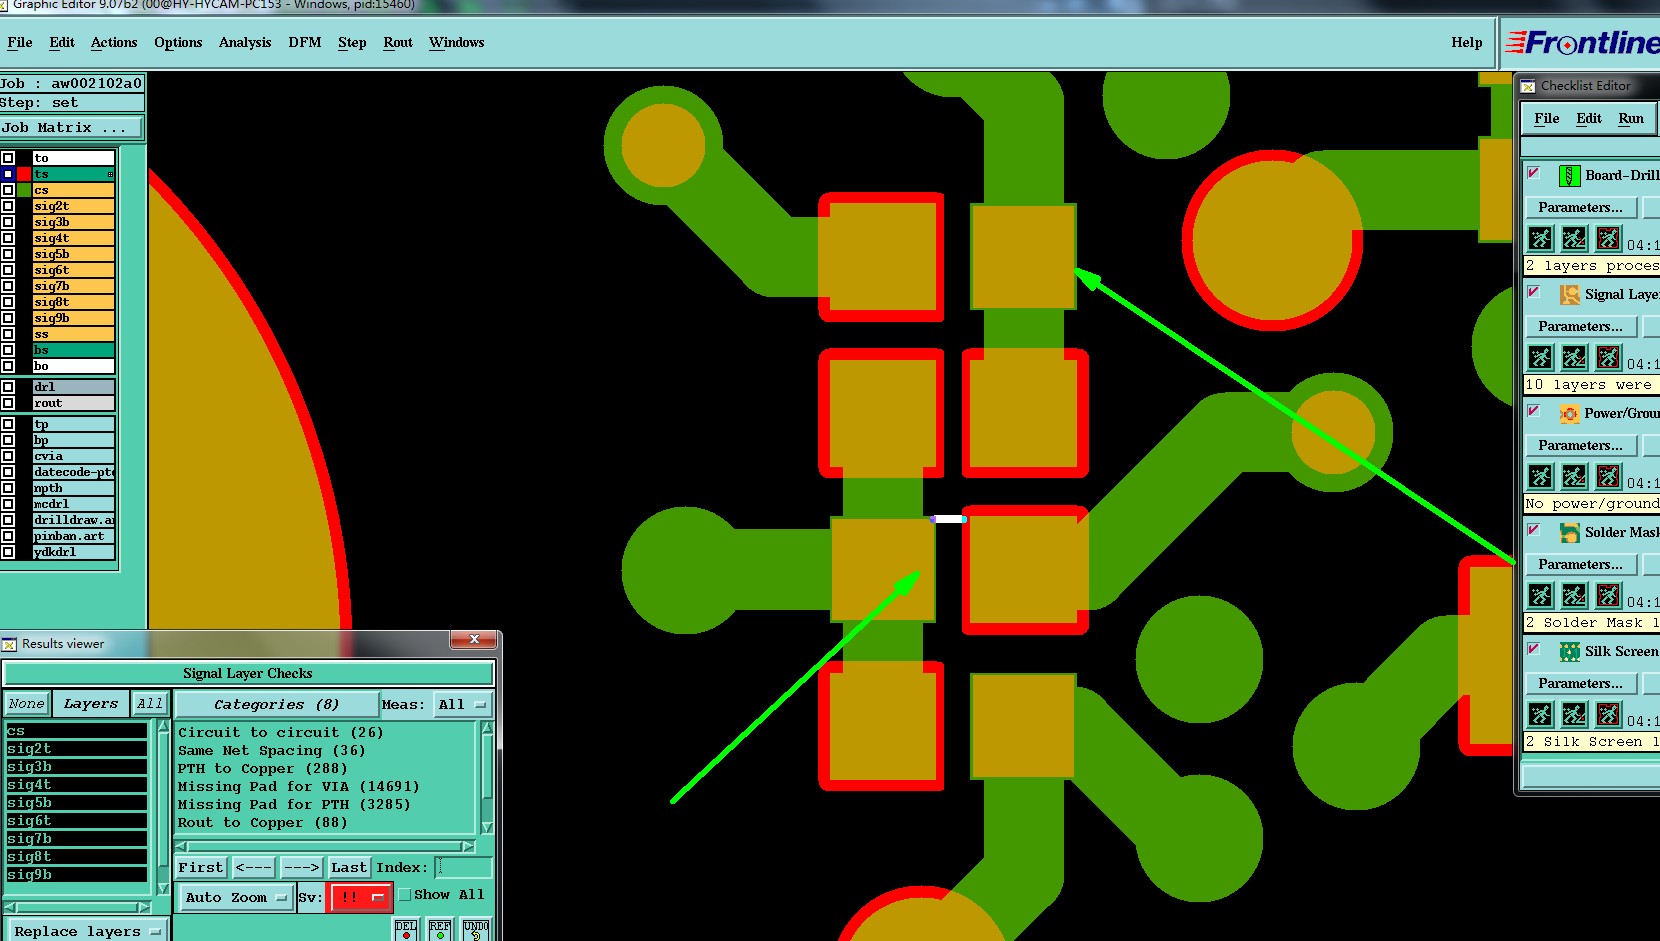Go to previous result with <--- button
This screenshot has width=1660, height=941.
[254, 868]
